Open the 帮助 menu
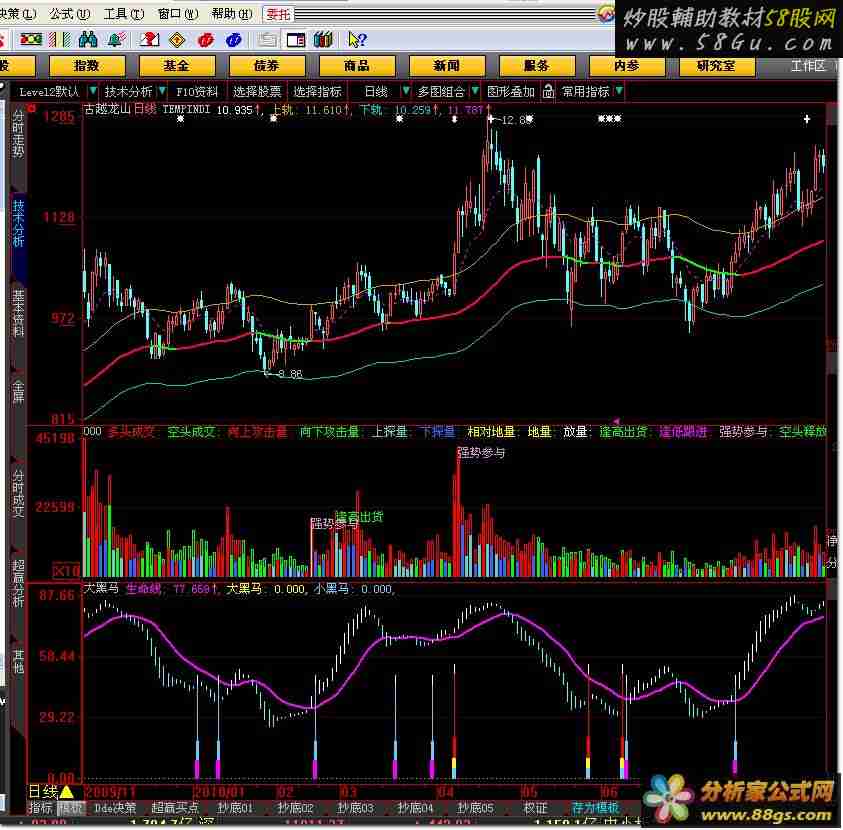 (x=232, y=14)
